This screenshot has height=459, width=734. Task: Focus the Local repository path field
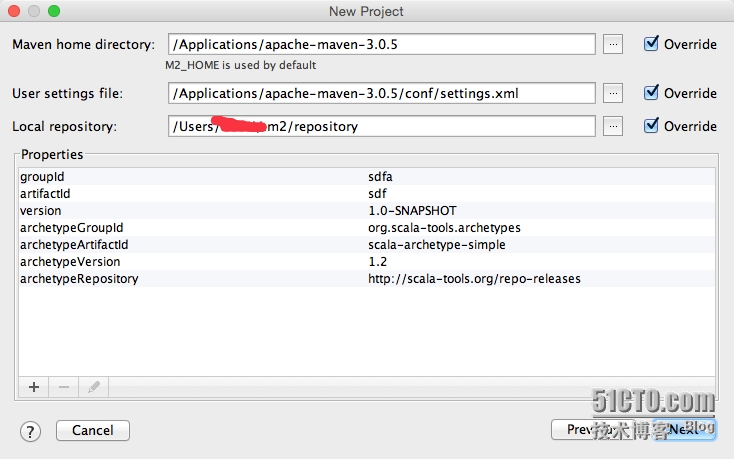coord(382,126)
